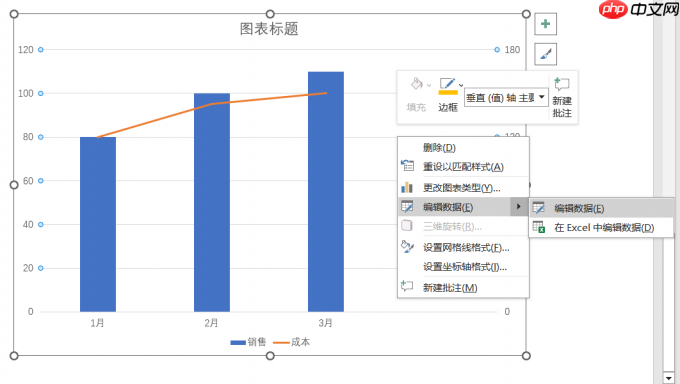This screenshot has width=680, height=384.
Task: Click the Fill paint bucket icon
Action: coord(416,84)
